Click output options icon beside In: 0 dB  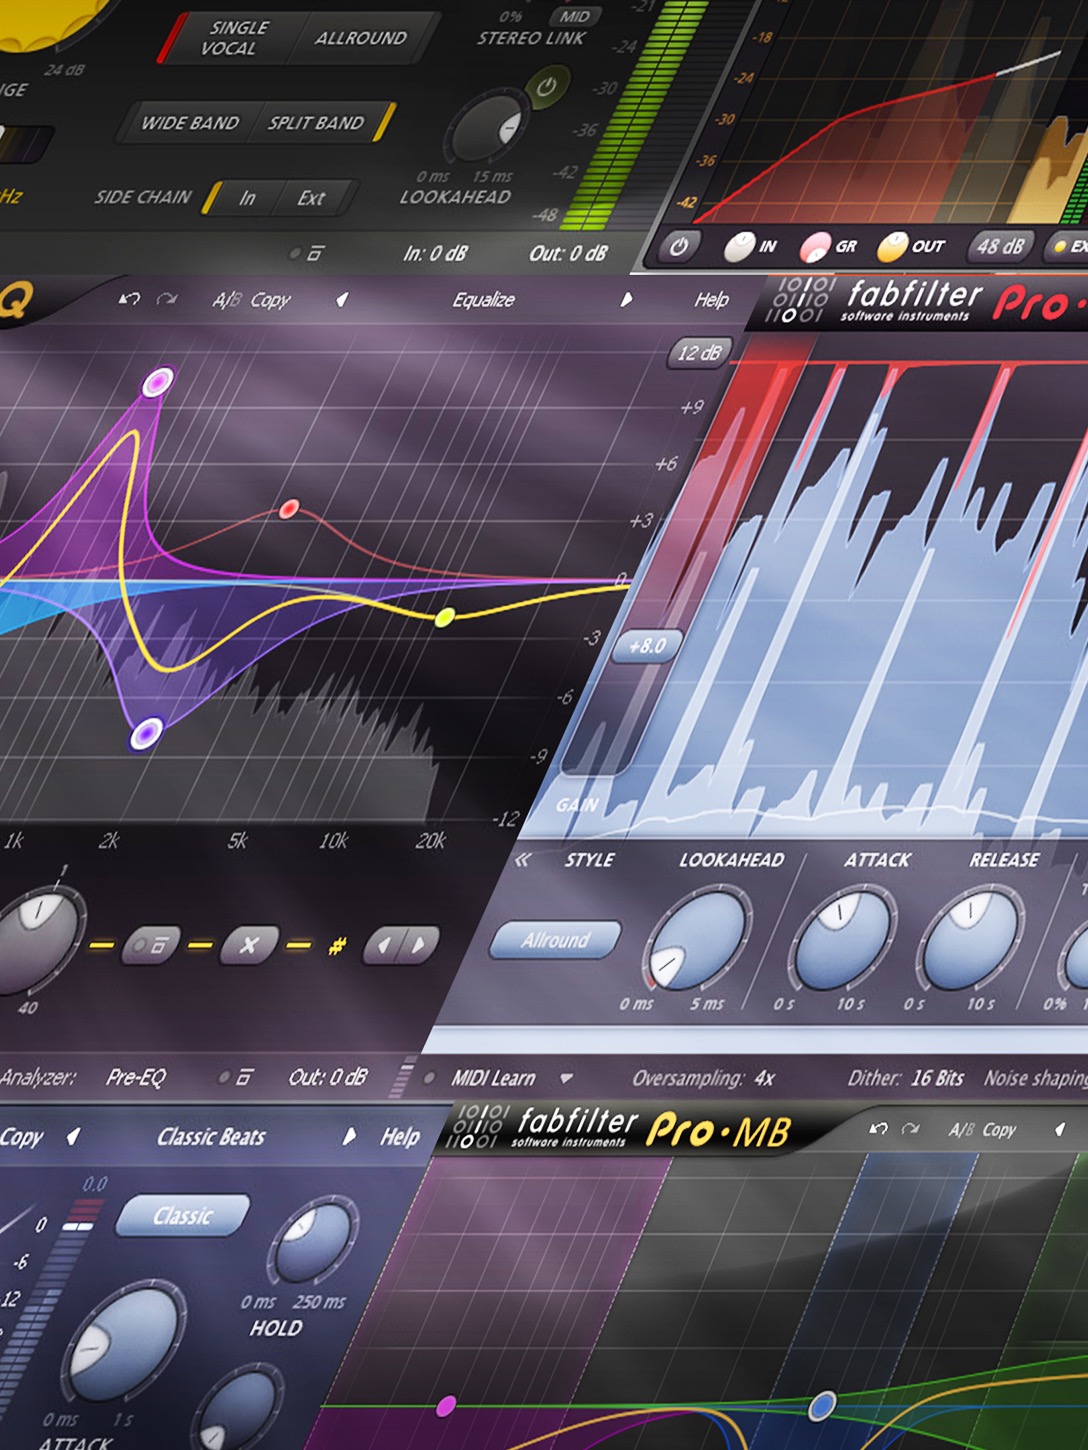coord(309,254)
